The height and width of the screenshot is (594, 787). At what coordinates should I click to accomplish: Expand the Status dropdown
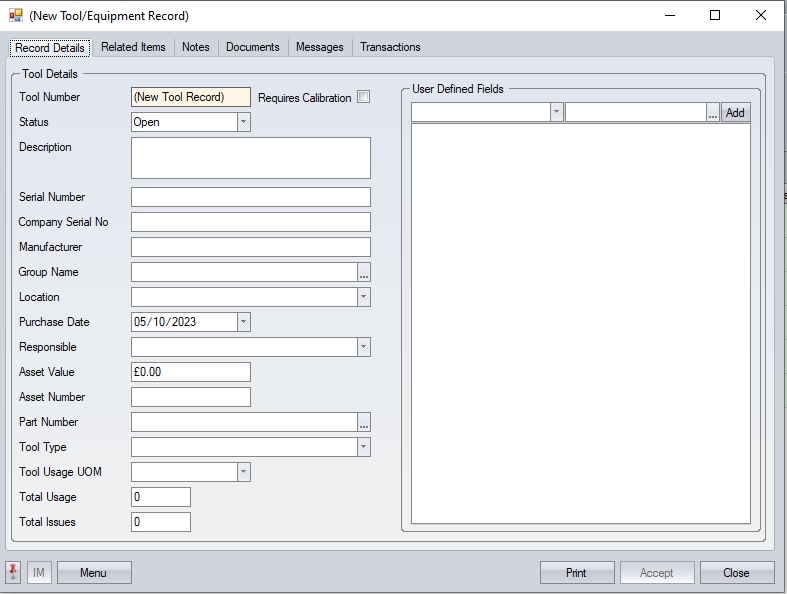(243, 122)
